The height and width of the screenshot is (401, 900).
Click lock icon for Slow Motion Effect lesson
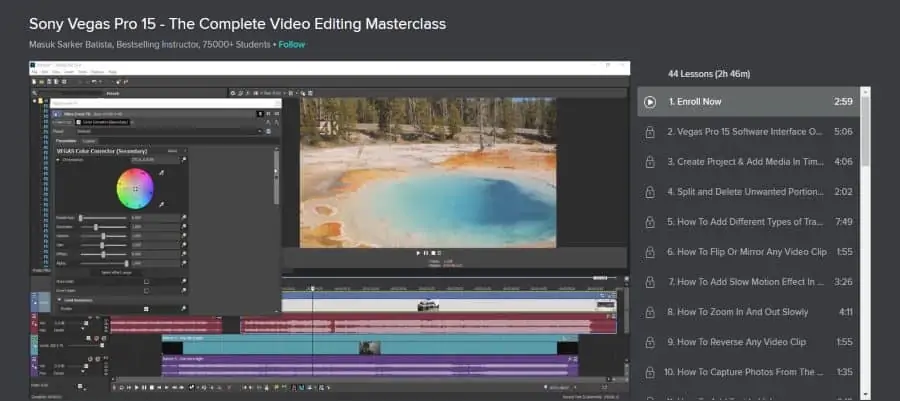tap(650, 282)
